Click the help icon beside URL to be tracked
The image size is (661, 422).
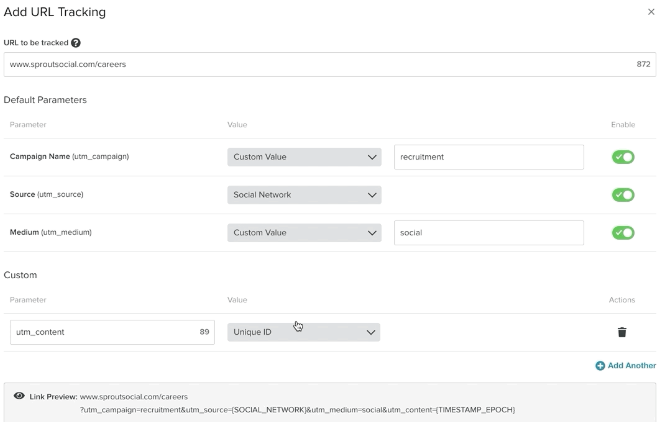coord(76,43)
